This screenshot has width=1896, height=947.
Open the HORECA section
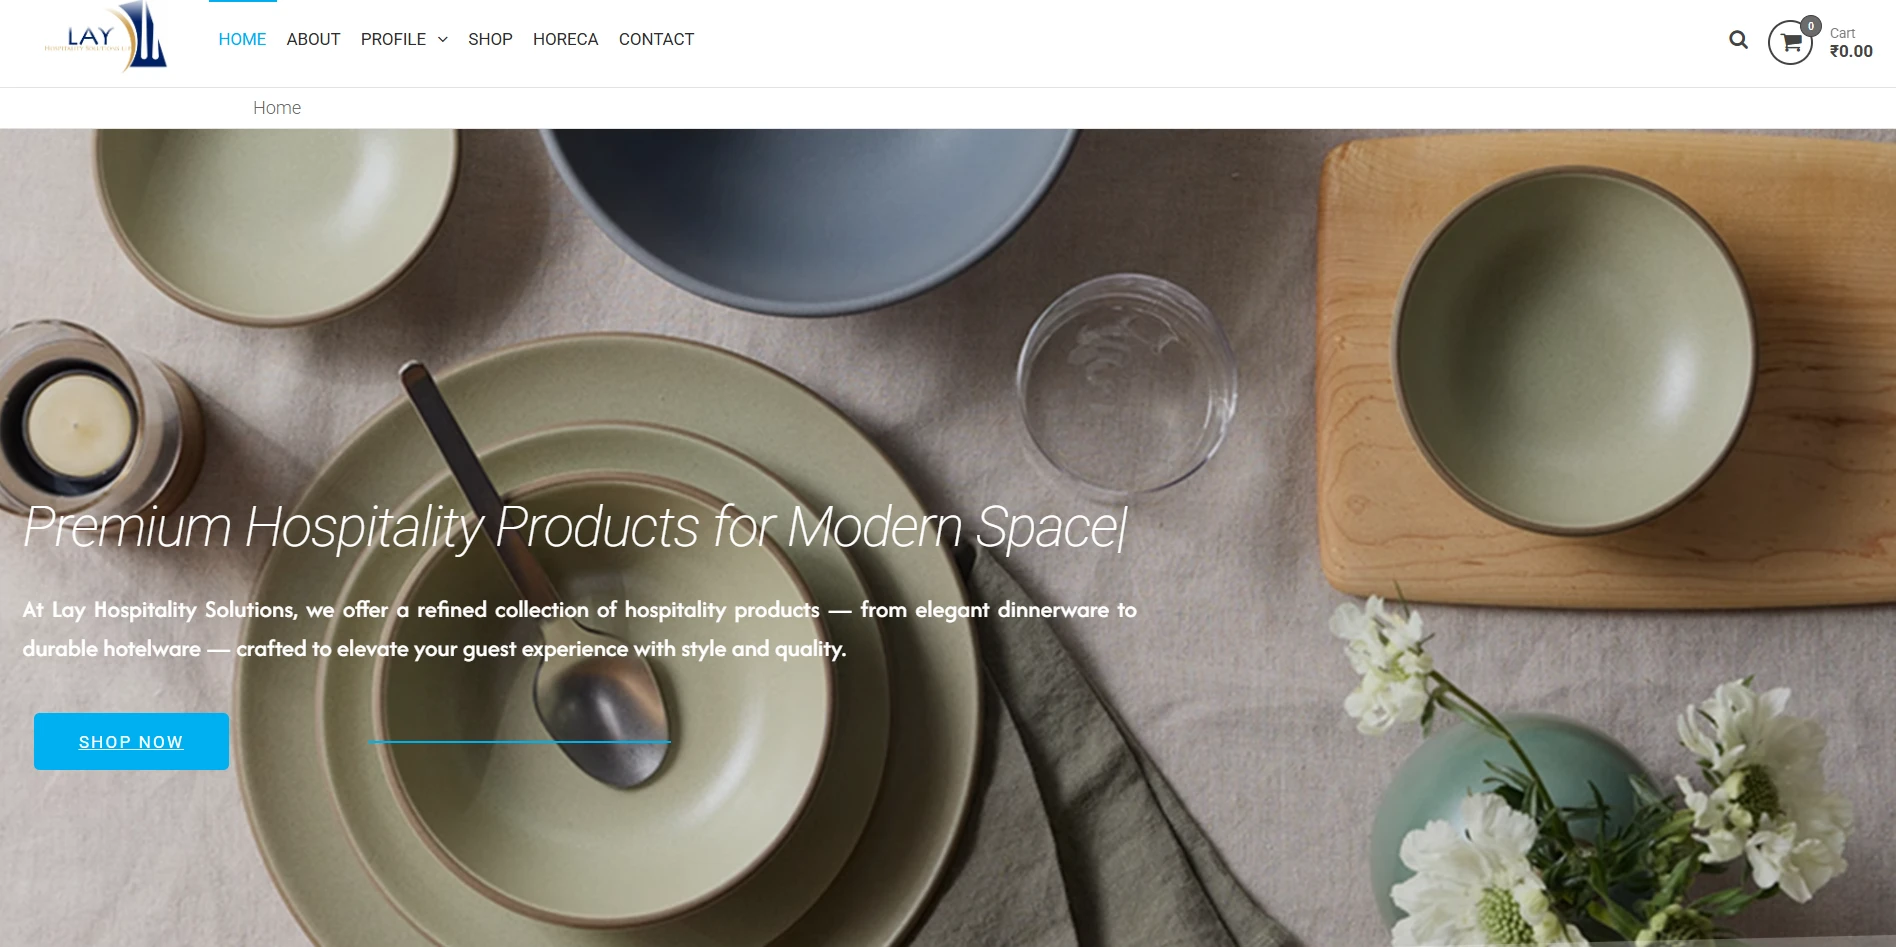tap(565, 39)
